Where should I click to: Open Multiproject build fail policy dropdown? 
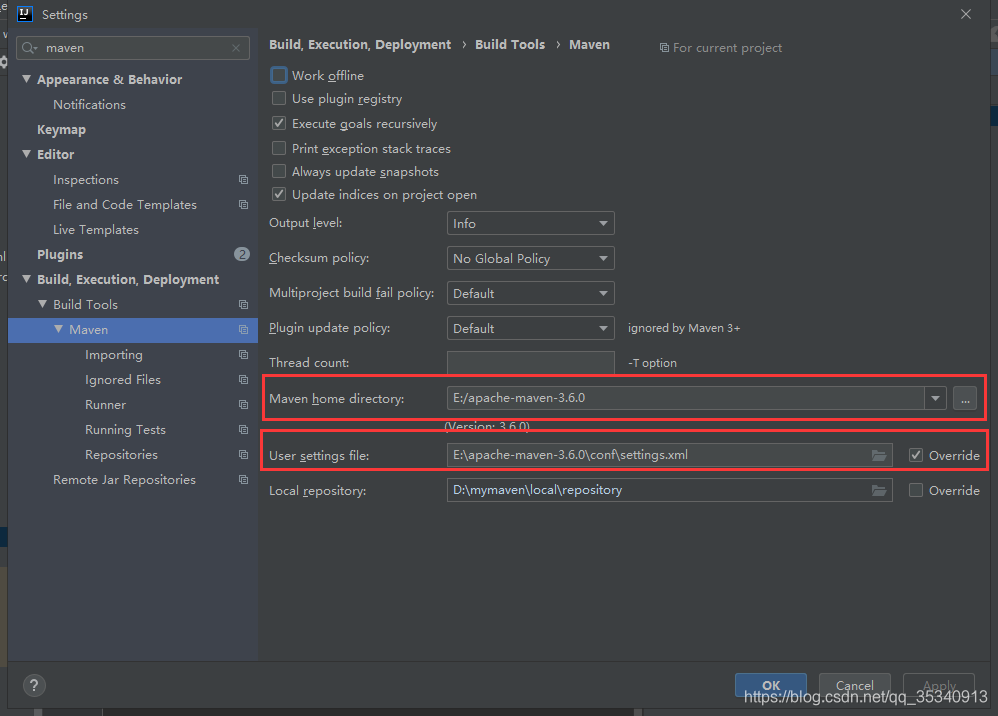click(530, 293)
